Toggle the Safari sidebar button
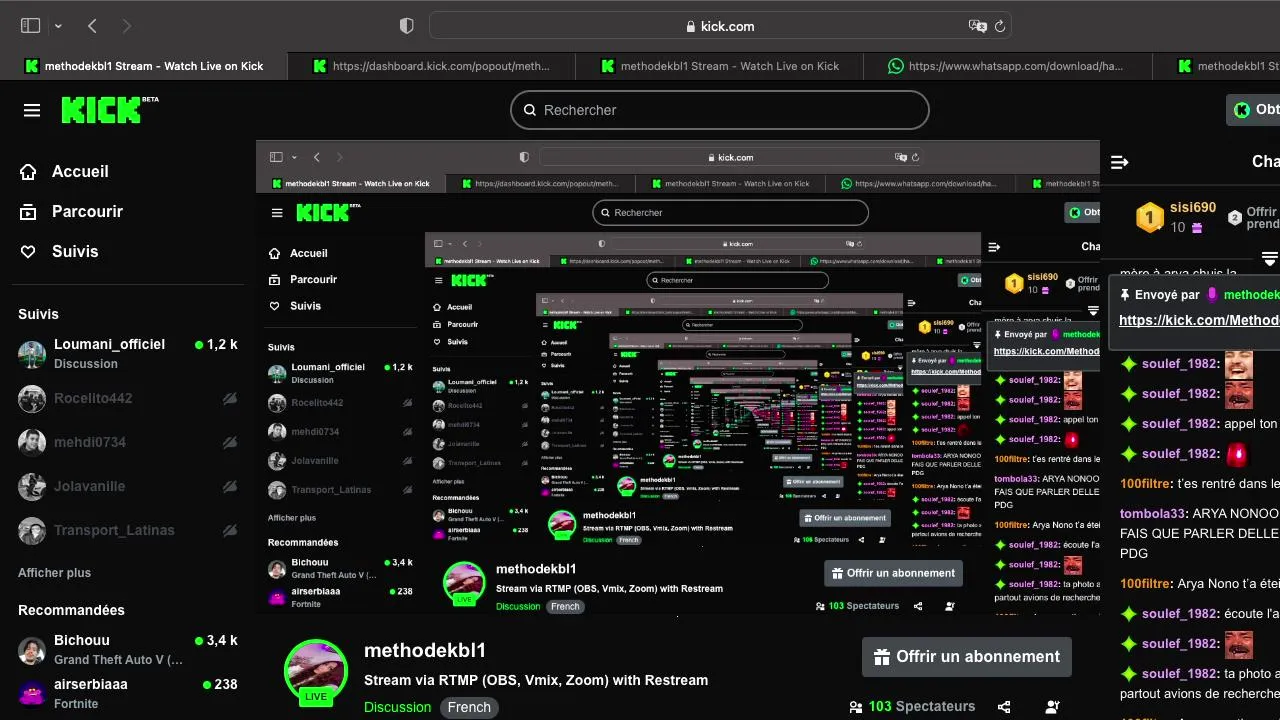1280x720 pixels. (30, 26)
